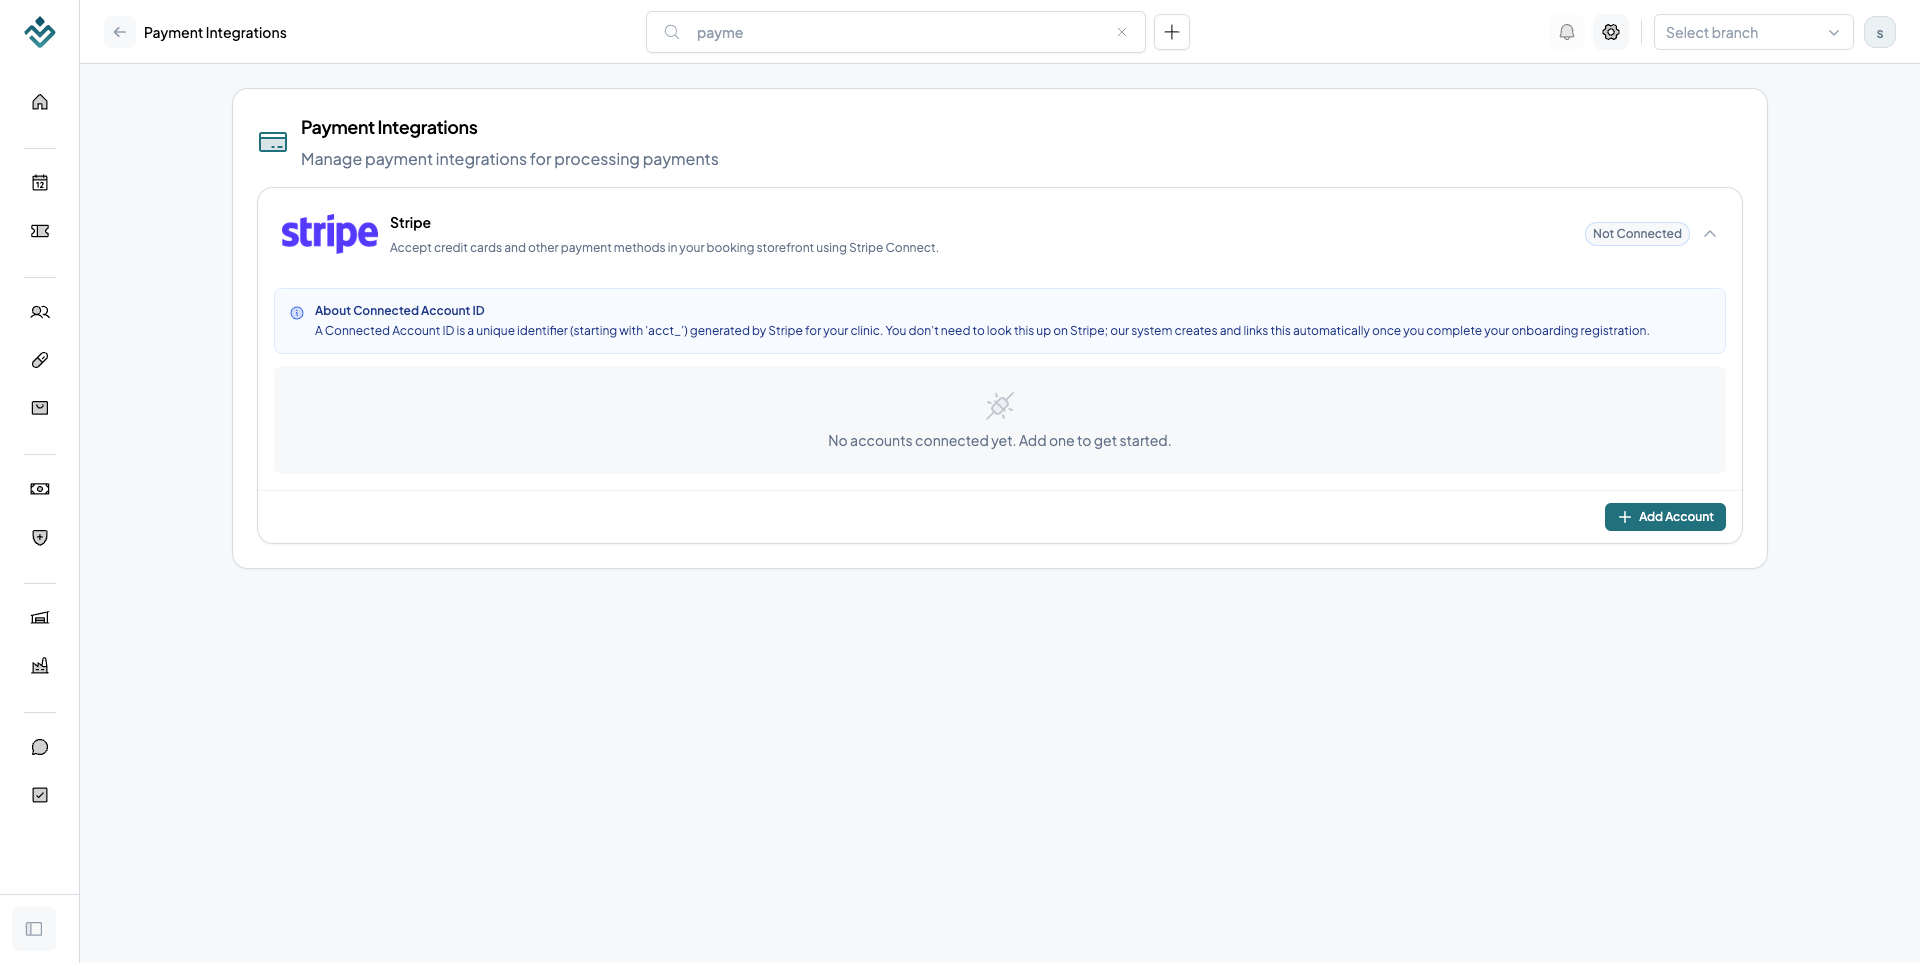The image size is (1920, 963).
Task: Click the 'Accept credit cards' Stripe description text
Action: coord(664,248)
